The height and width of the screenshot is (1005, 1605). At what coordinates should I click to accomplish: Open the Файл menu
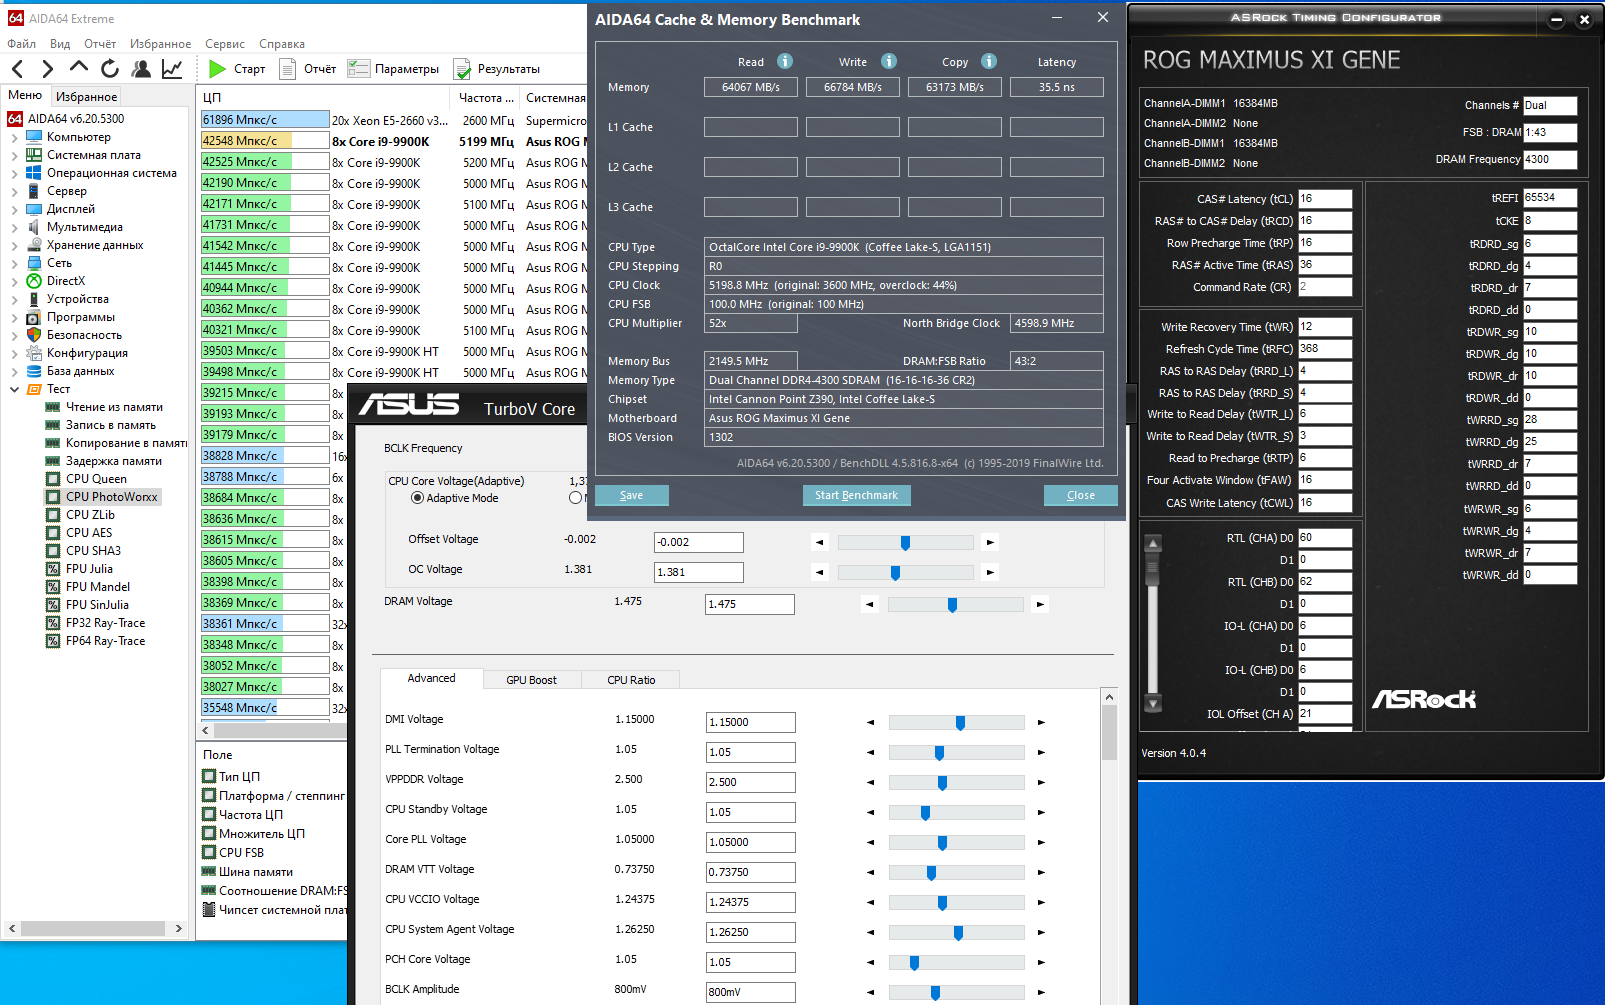21,44
